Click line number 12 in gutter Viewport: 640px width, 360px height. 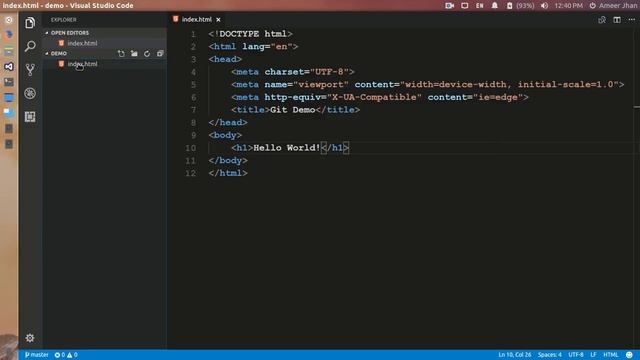pyautogui.click(x=190, y=173)
